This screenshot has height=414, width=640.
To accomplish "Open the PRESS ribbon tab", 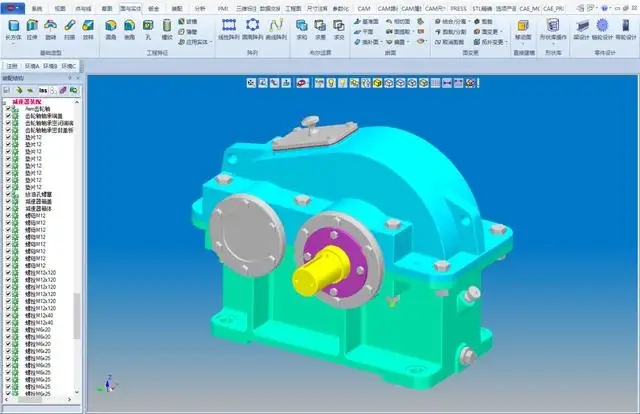I will [458, 8].
